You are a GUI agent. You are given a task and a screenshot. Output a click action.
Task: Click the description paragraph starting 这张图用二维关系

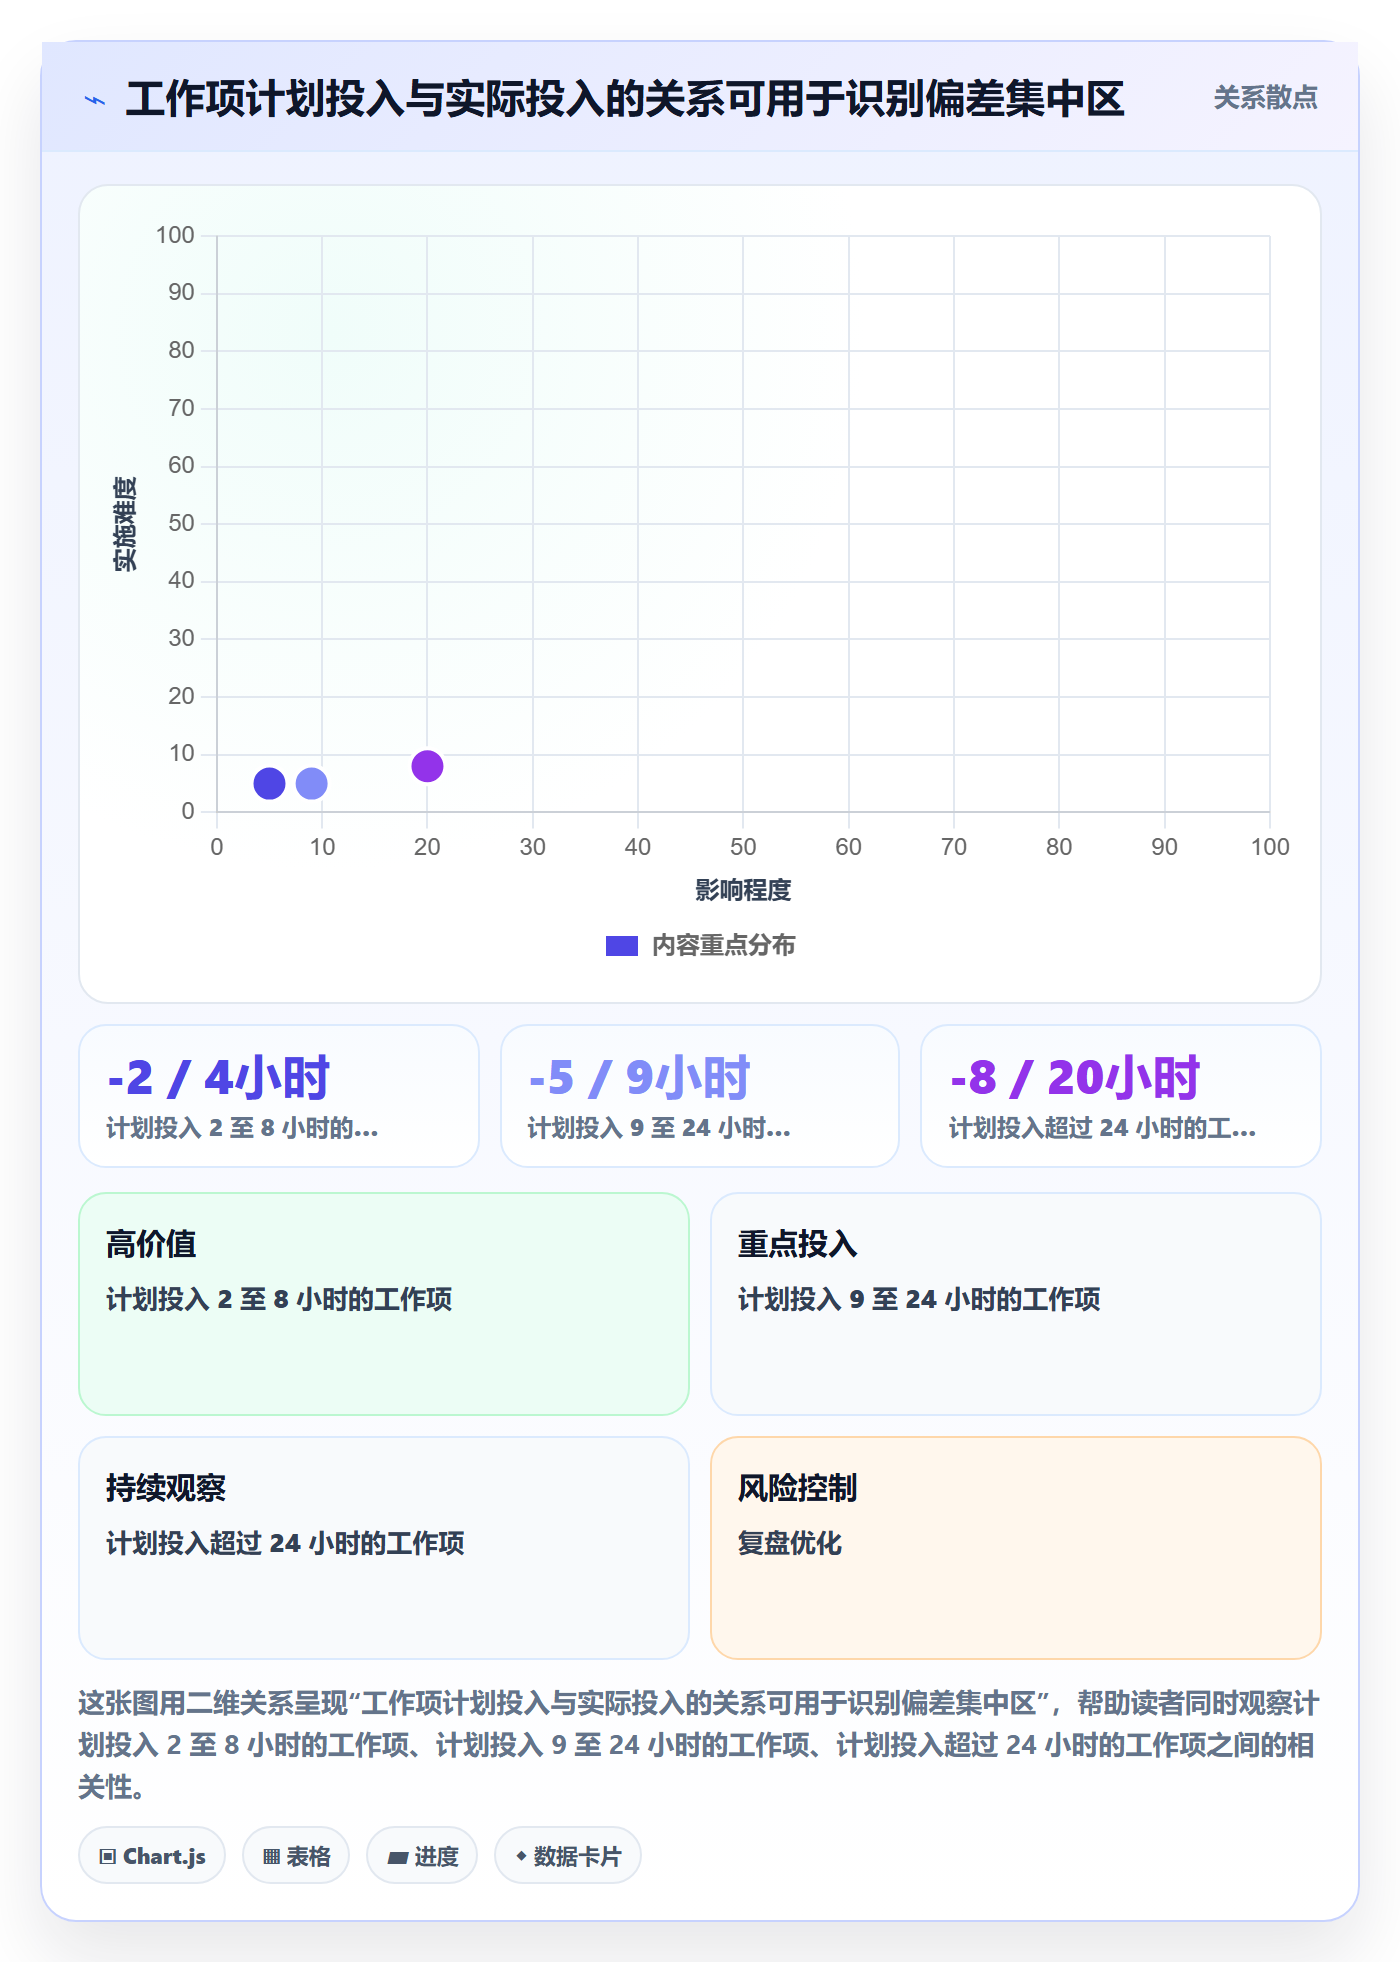pos(699,1745)
